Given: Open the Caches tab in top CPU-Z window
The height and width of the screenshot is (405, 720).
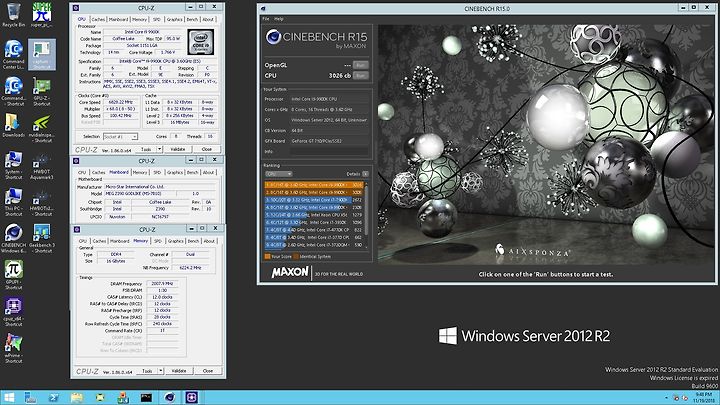Looking at the screenshot, I should click(x=98, y=19).
